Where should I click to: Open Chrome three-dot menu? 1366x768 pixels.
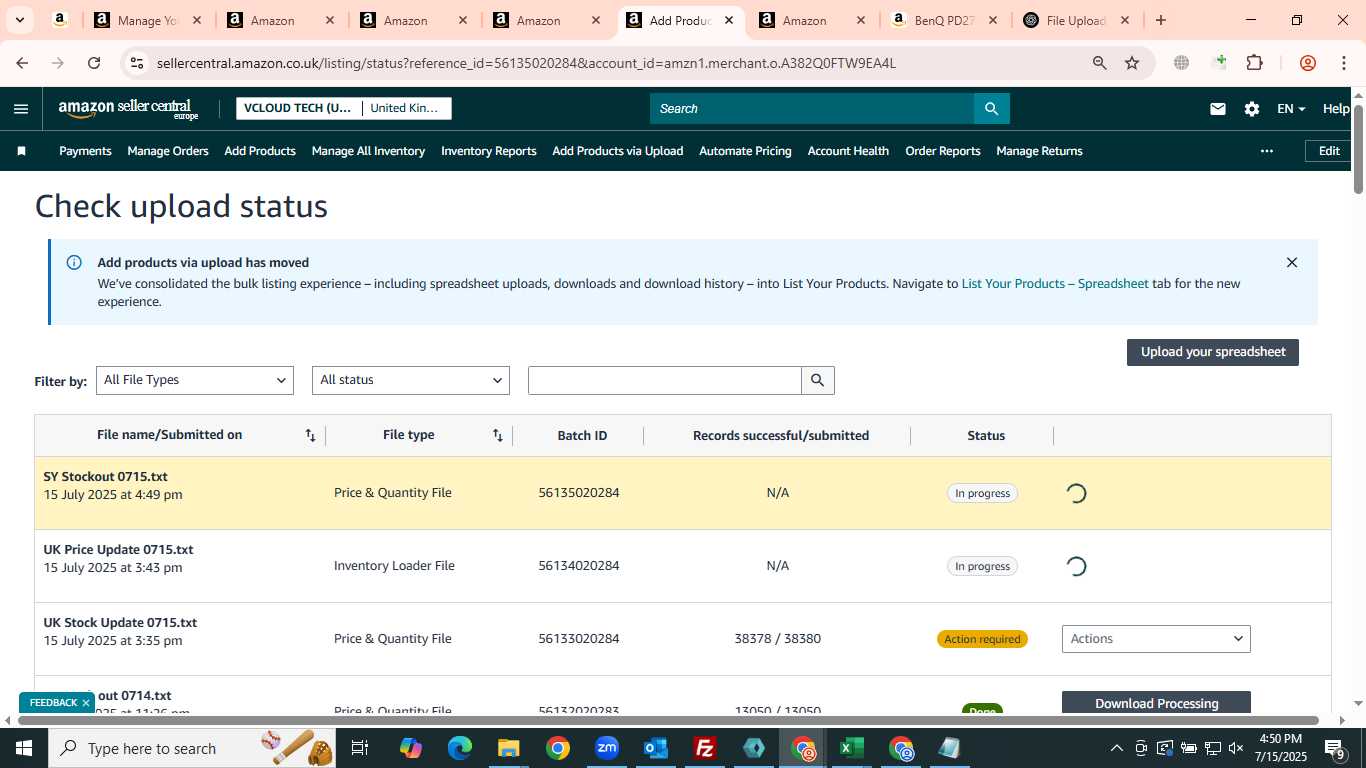1343,63
